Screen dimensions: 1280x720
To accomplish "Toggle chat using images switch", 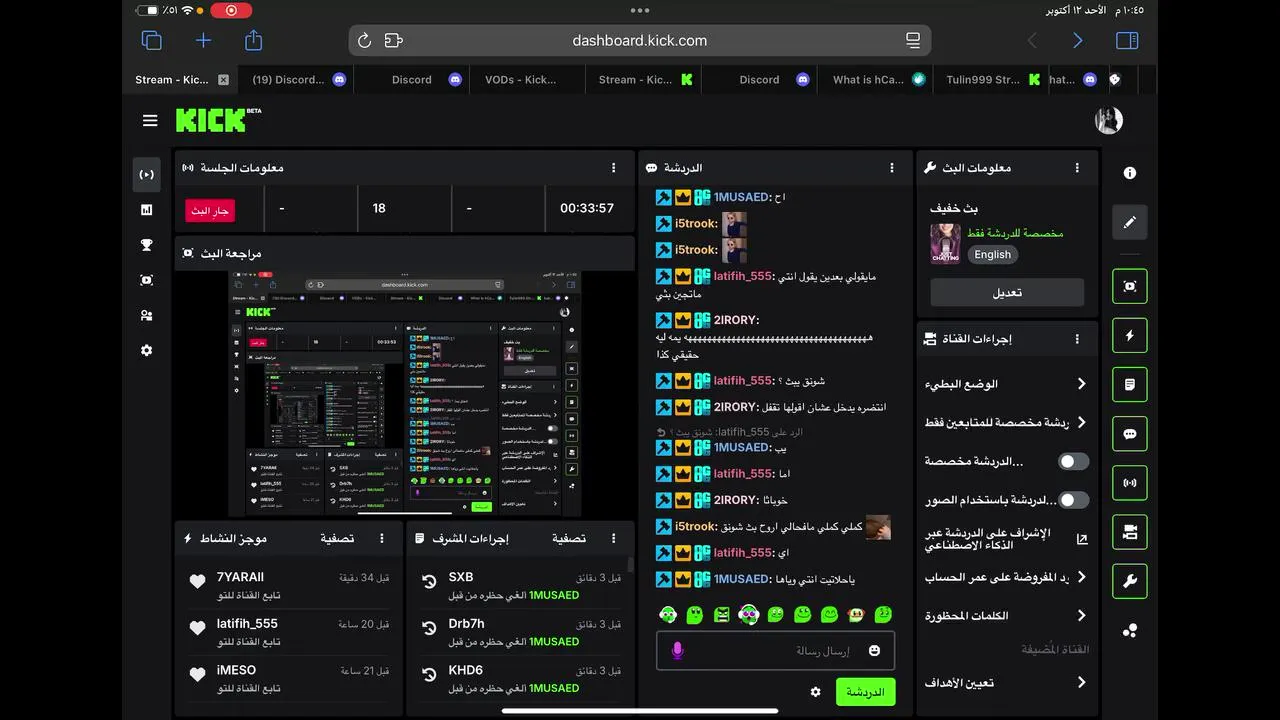I will [x=1074, y=500].
